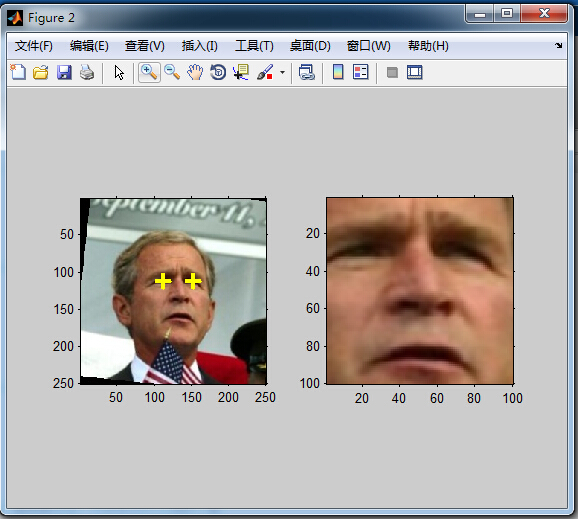Image resolution: width=578 pixels, height=519 pixels.
Task: Click the Hide Plot Tools icon
Action: coord(392,73)
